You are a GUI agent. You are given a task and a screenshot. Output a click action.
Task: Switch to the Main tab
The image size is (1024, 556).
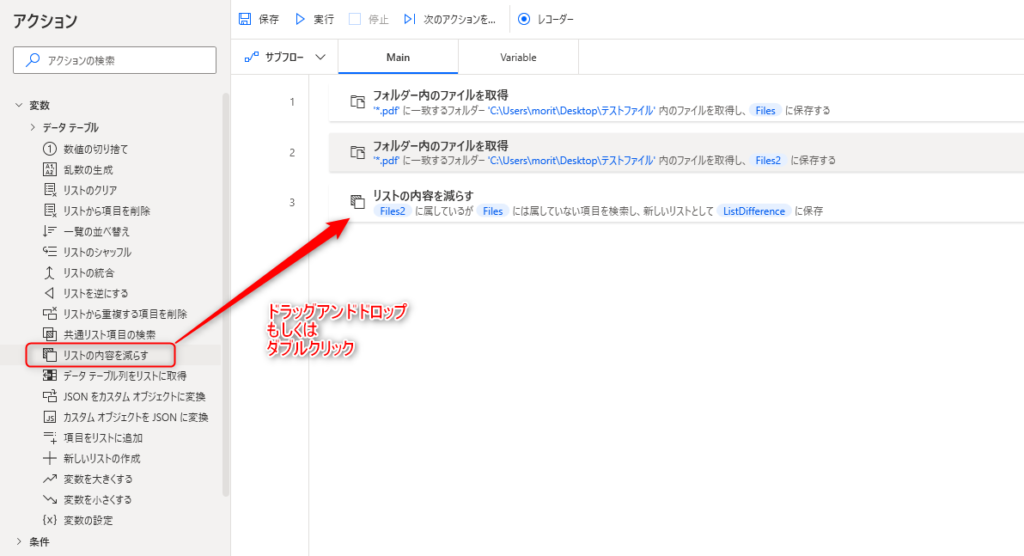pos(398,57)
